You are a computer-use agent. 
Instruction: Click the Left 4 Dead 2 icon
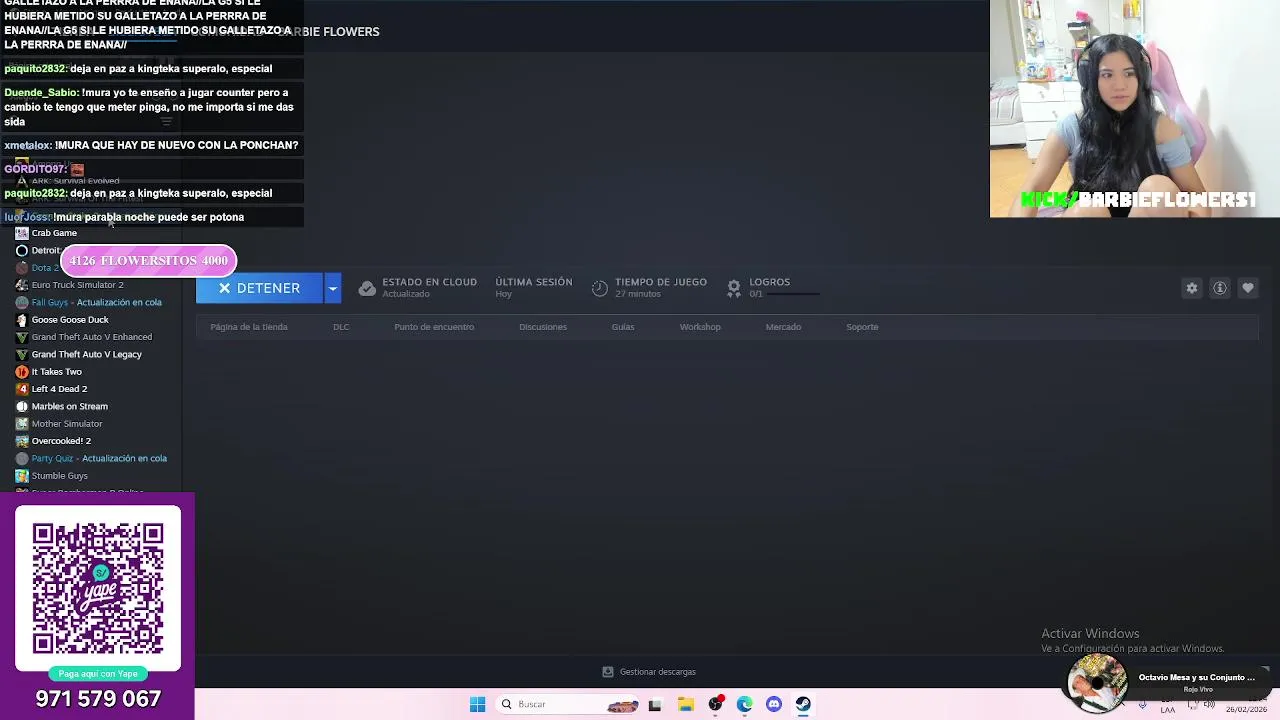click(x=22, y=389)
